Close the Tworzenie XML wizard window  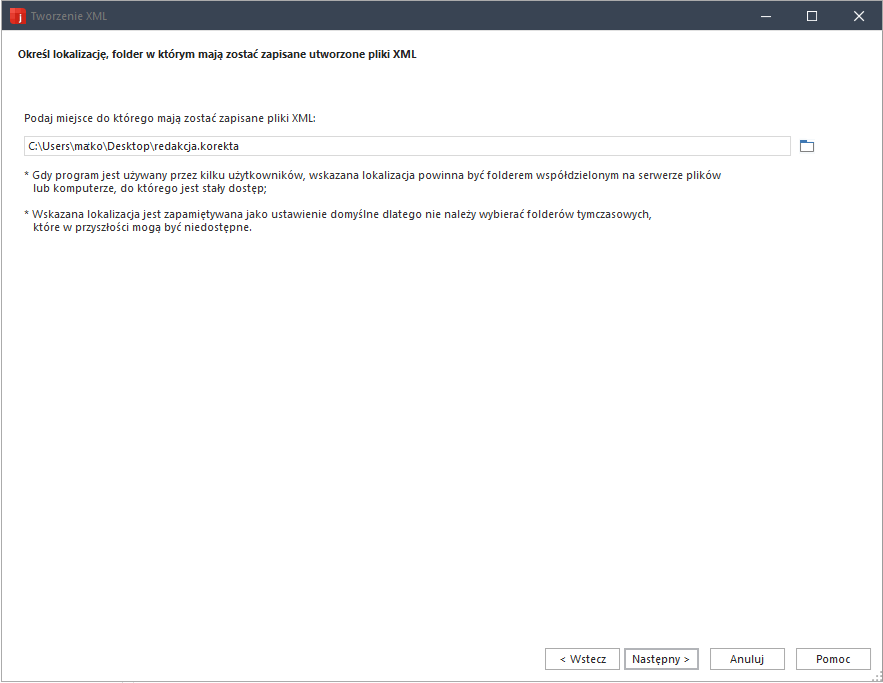859,16
